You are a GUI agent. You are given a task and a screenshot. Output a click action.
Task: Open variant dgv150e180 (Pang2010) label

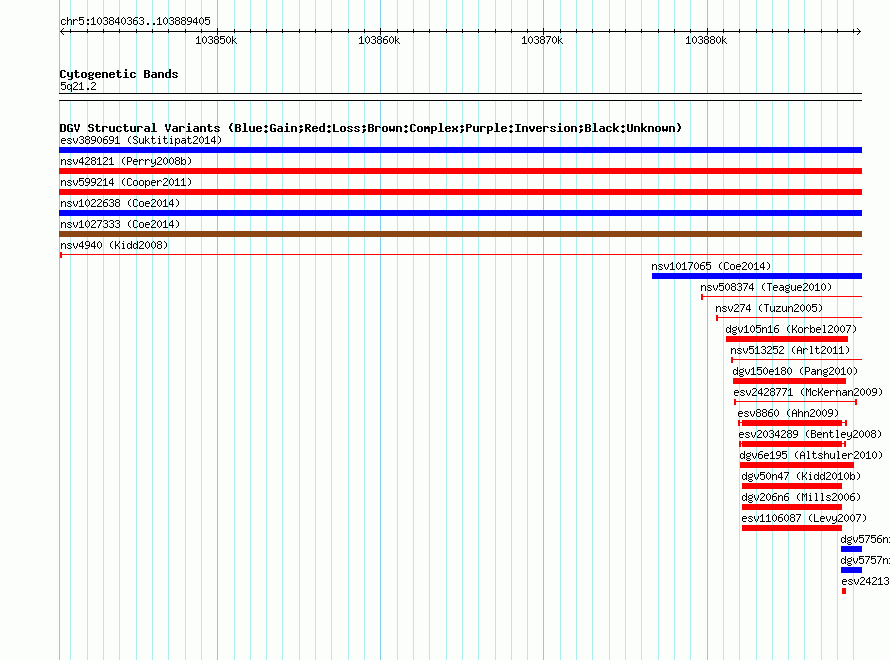[795, 371]
